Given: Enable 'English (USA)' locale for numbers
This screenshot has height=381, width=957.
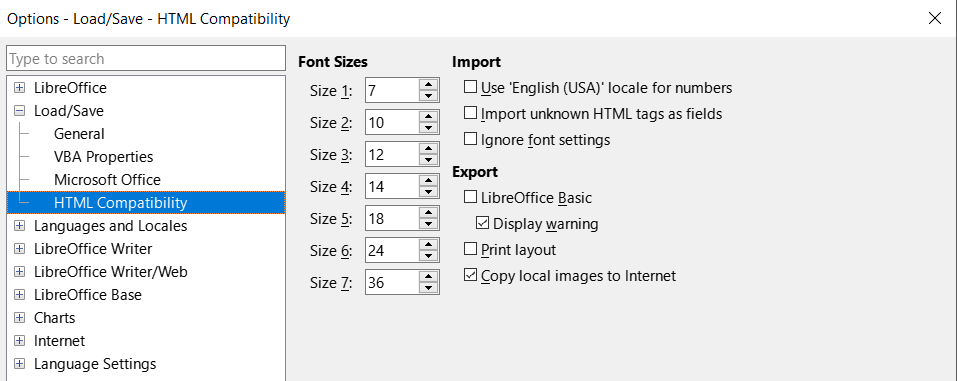Looking at the screenshot, I should point(470,87).
